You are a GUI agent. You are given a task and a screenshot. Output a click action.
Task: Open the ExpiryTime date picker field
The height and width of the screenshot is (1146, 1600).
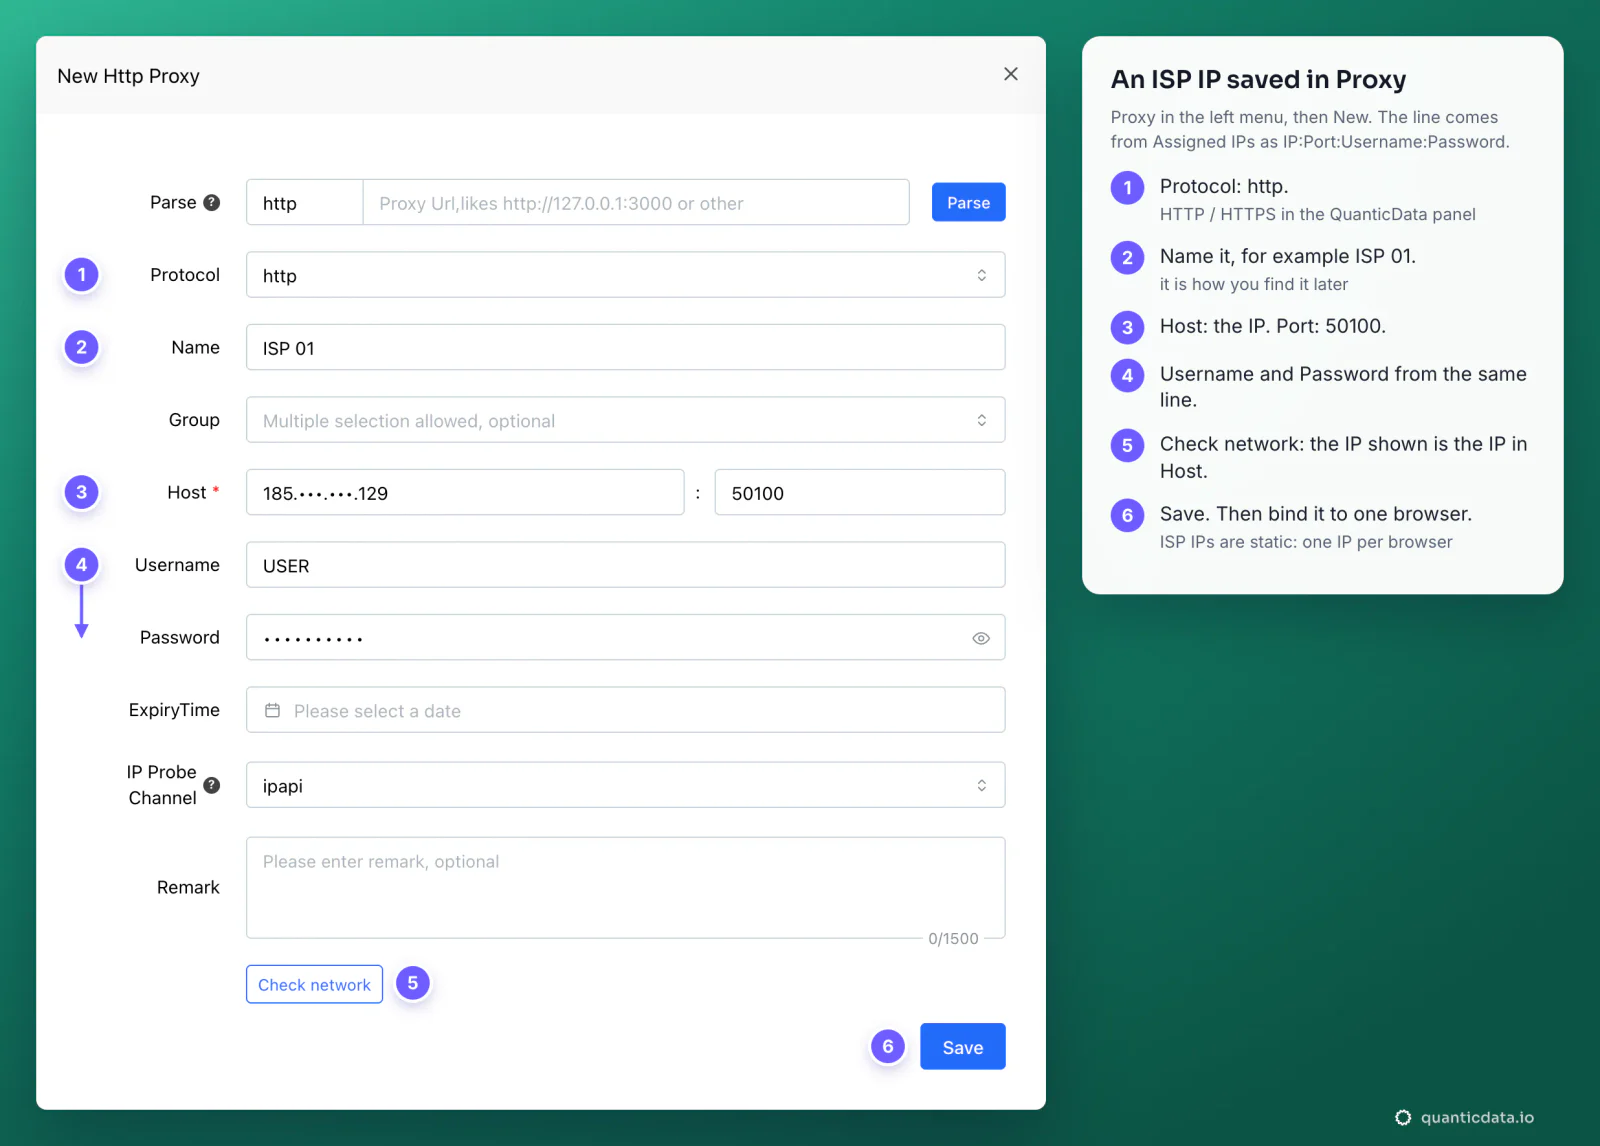(x=626, y=710)
